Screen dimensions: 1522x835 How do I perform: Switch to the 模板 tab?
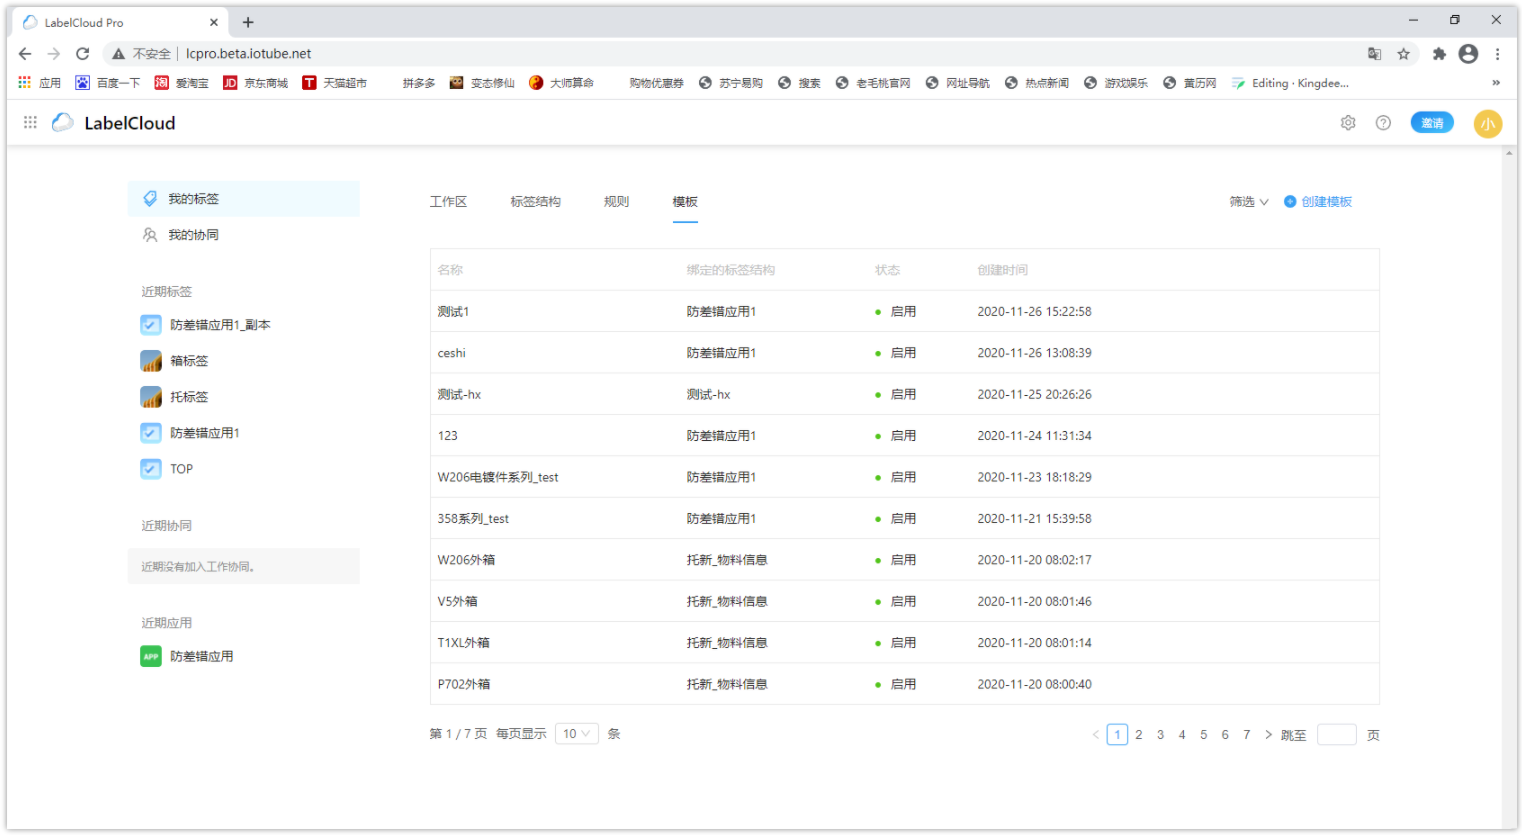pos(685,201)
